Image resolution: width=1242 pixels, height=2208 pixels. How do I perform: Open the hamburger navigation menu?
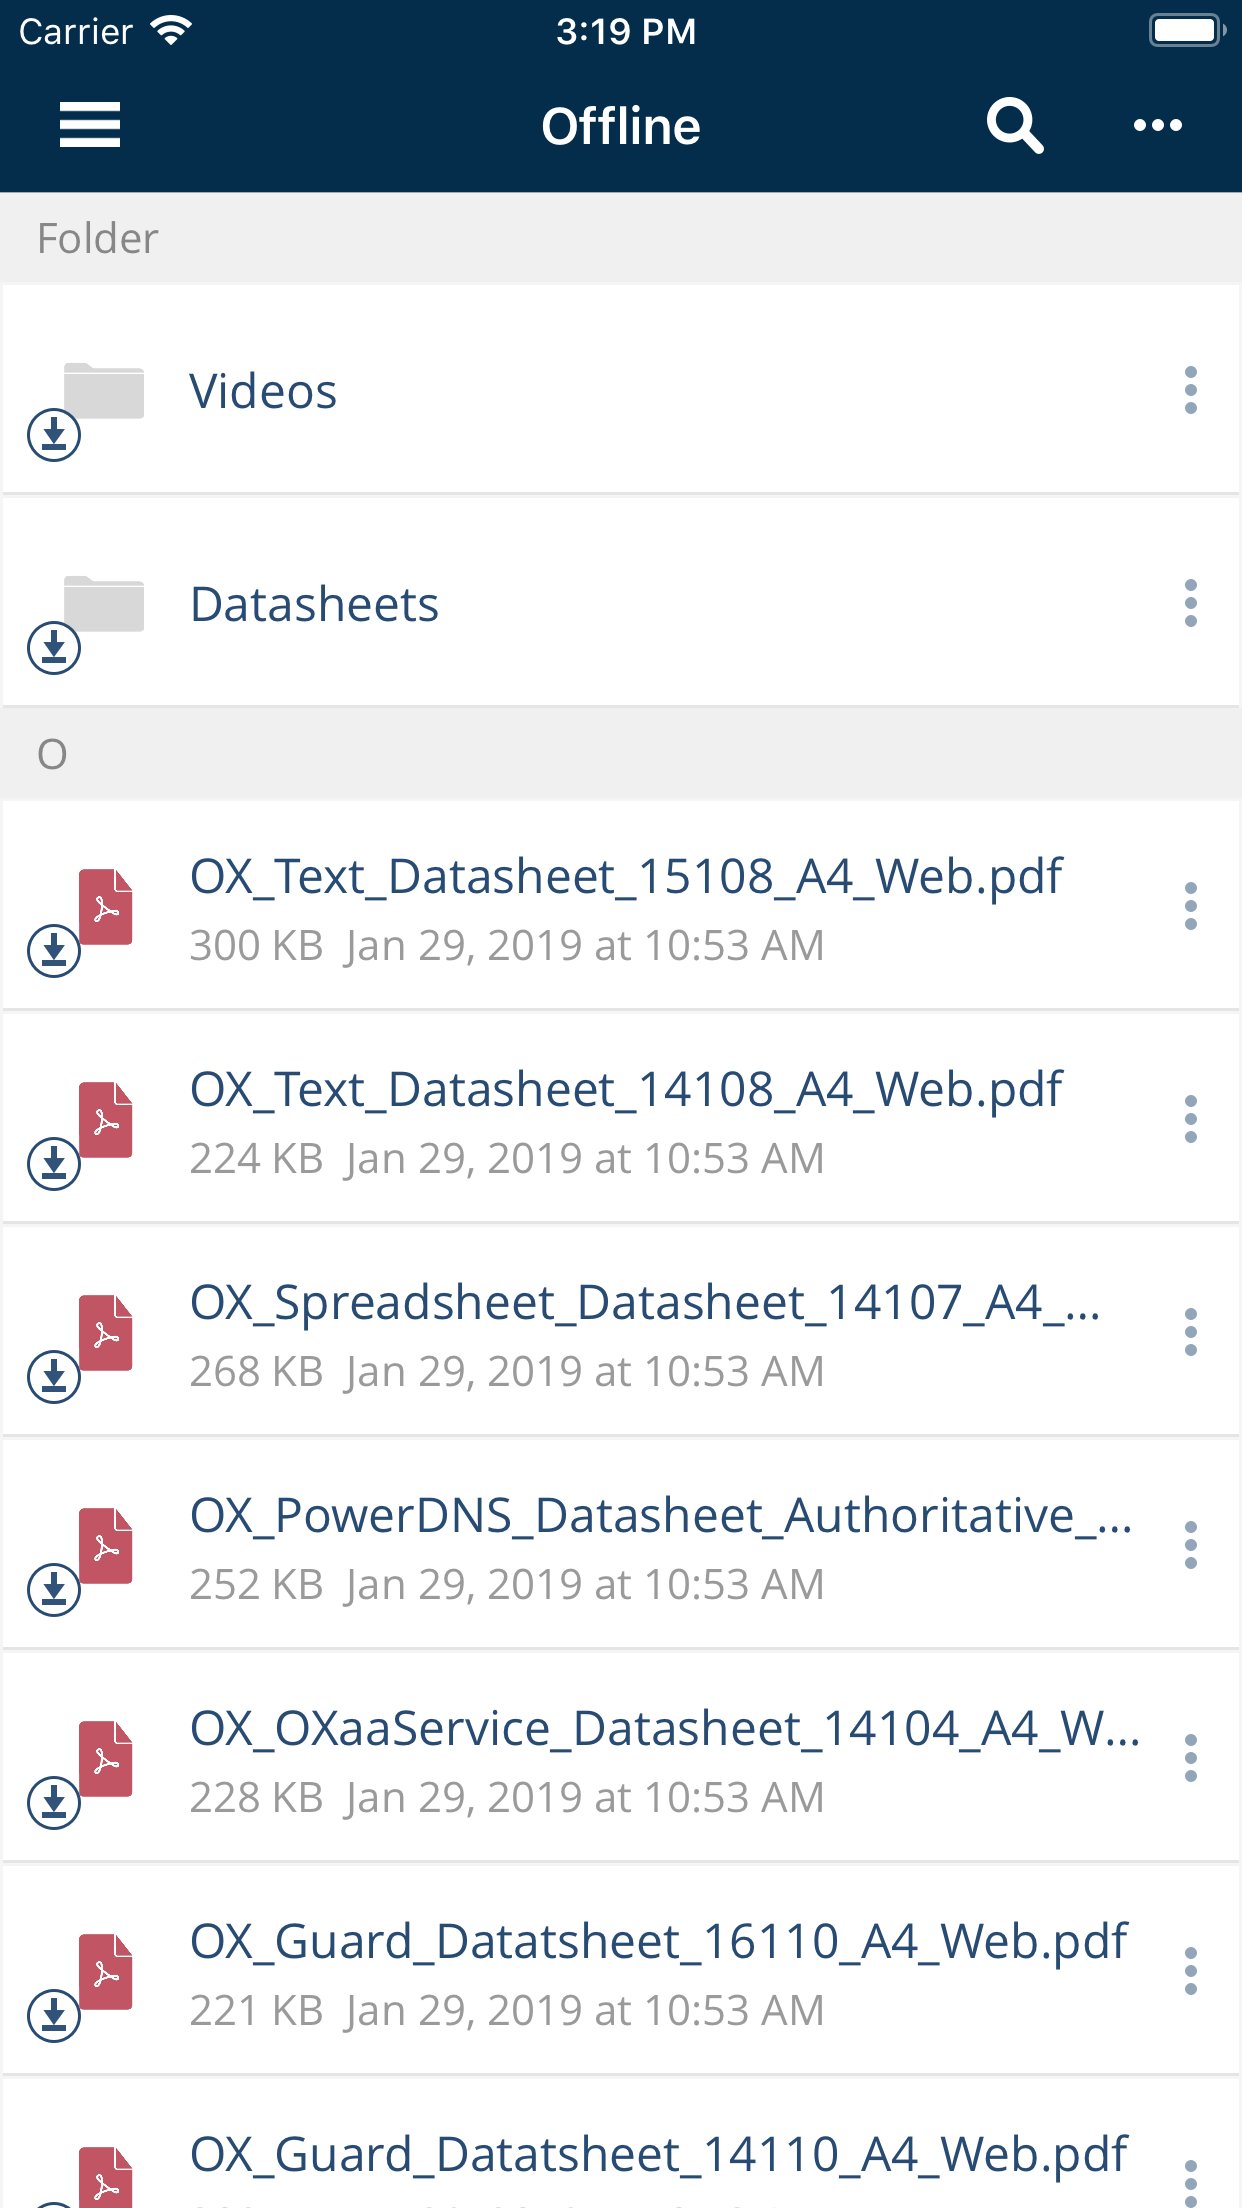(90, 125)
